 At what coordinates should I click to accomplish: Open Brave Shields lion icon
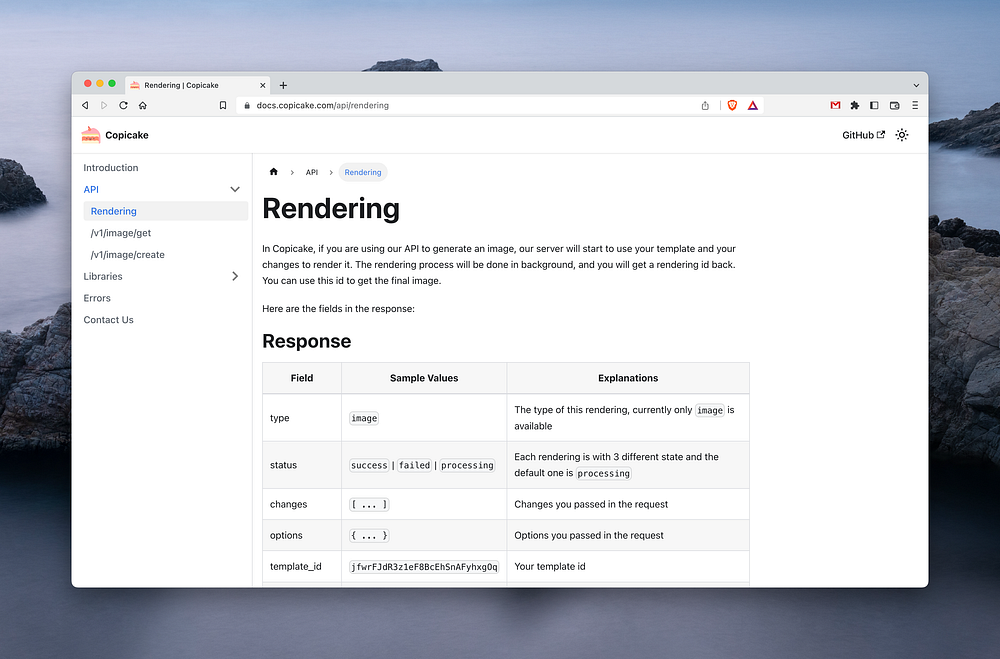732,105
